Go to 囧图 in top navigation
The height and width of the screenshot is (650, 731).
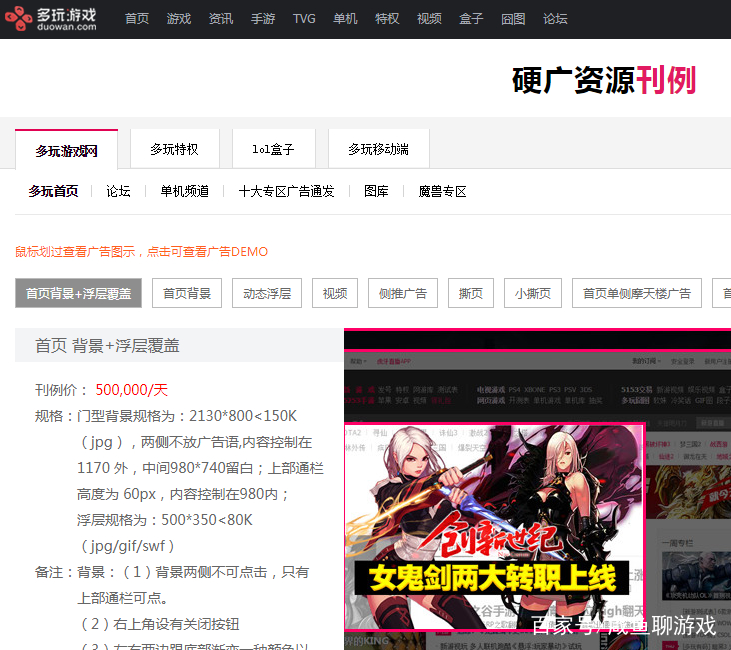pos(513,19)
